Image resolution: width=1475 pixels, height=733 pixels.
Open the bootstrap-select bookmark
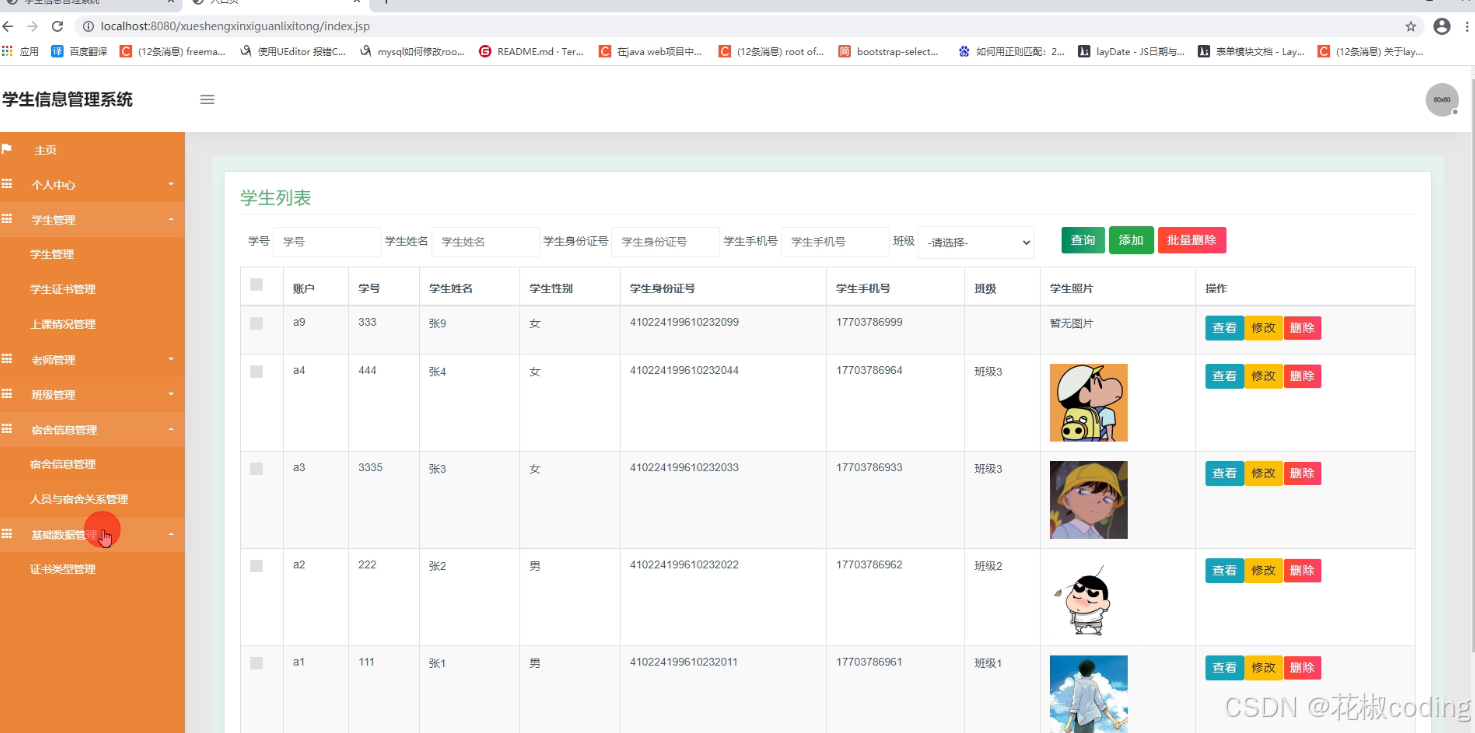(x=888, y=51)
